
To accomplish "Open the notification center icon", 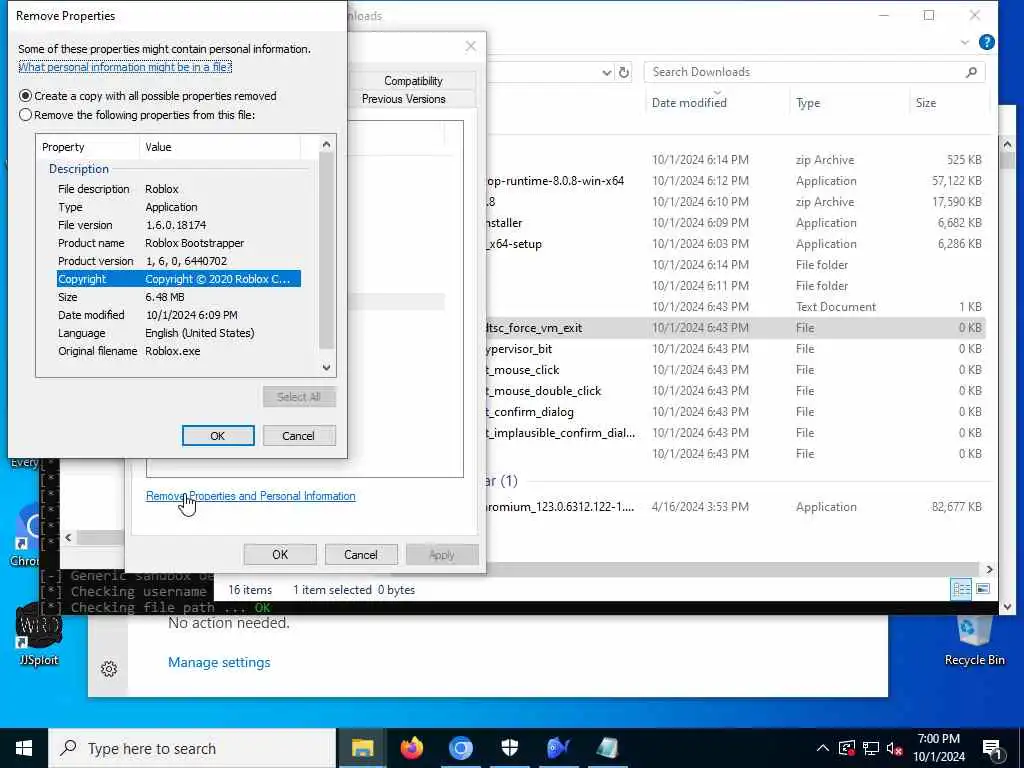I will 991,749.
